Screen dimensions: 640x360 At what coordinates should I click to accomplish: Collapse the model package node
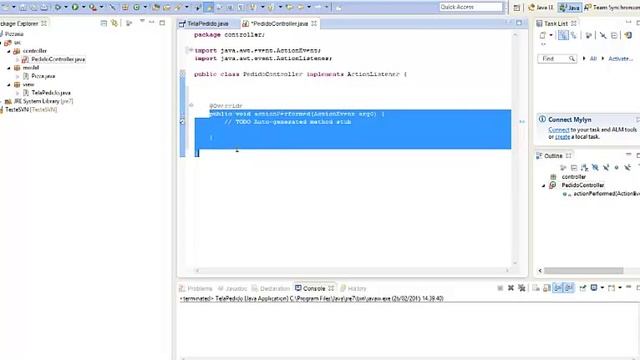9,68
